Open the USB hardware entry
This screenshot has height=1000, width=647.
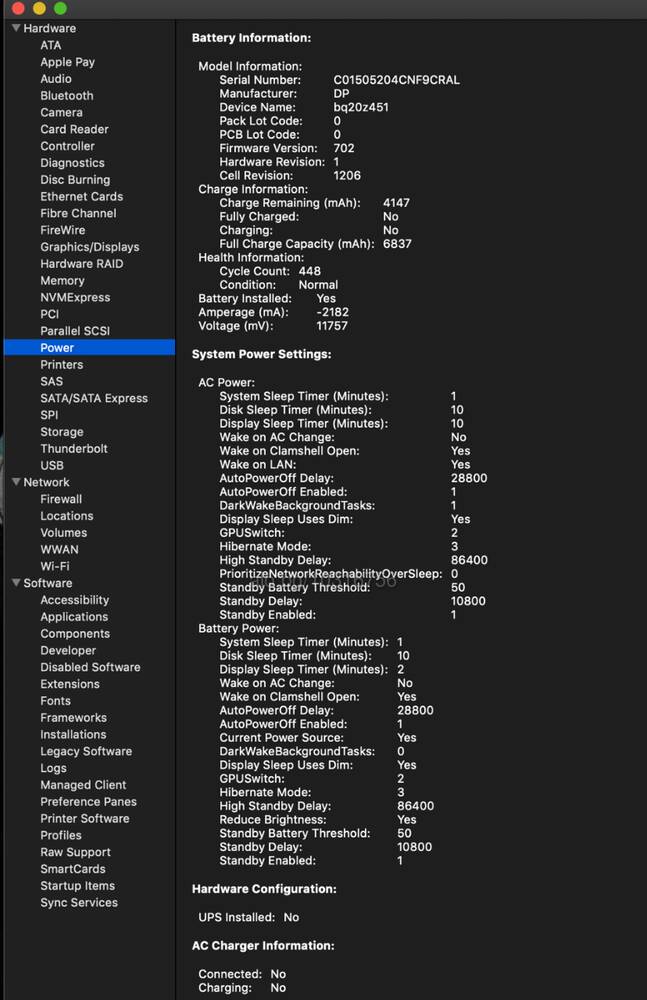click(x=52, y=466)
